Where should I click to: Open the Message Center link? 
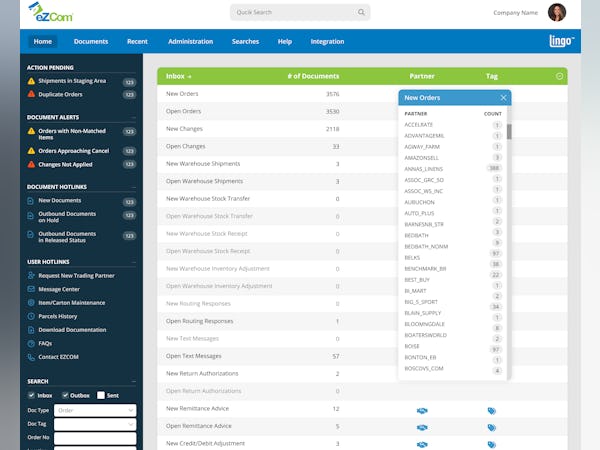point(59,289)
